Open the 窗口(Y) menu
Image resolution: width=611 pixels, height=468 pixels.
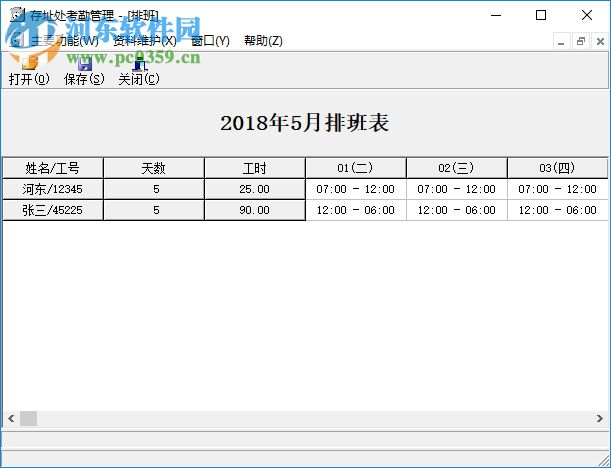tap(210, 41)
